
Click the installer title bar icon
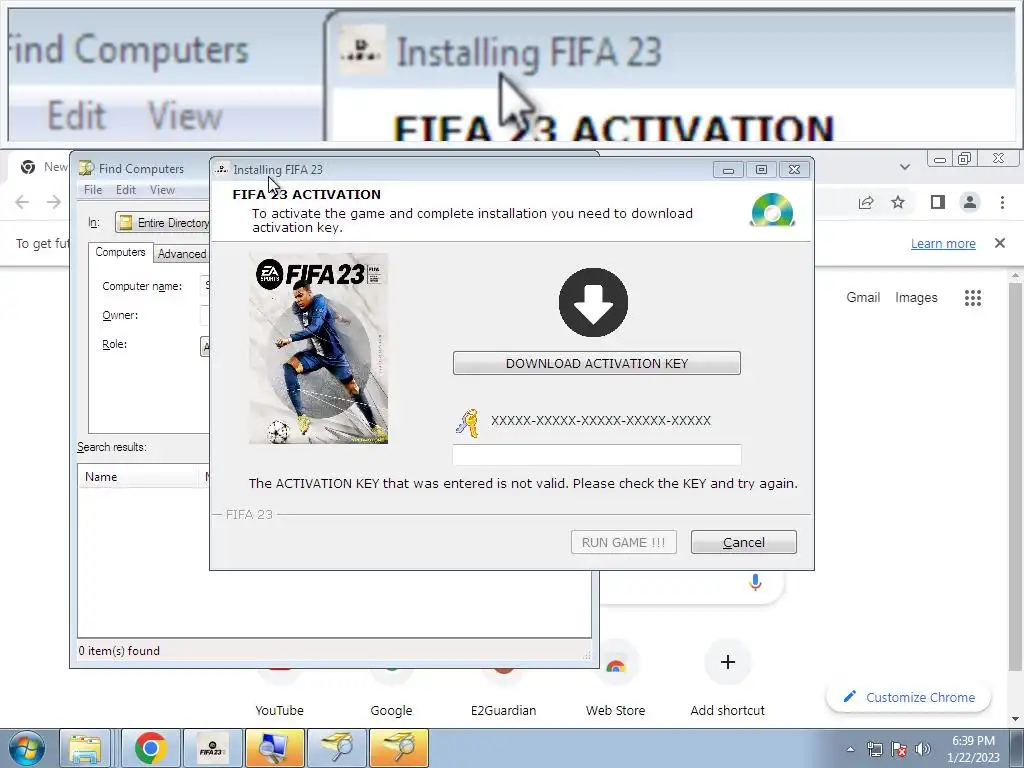[222, 169]
